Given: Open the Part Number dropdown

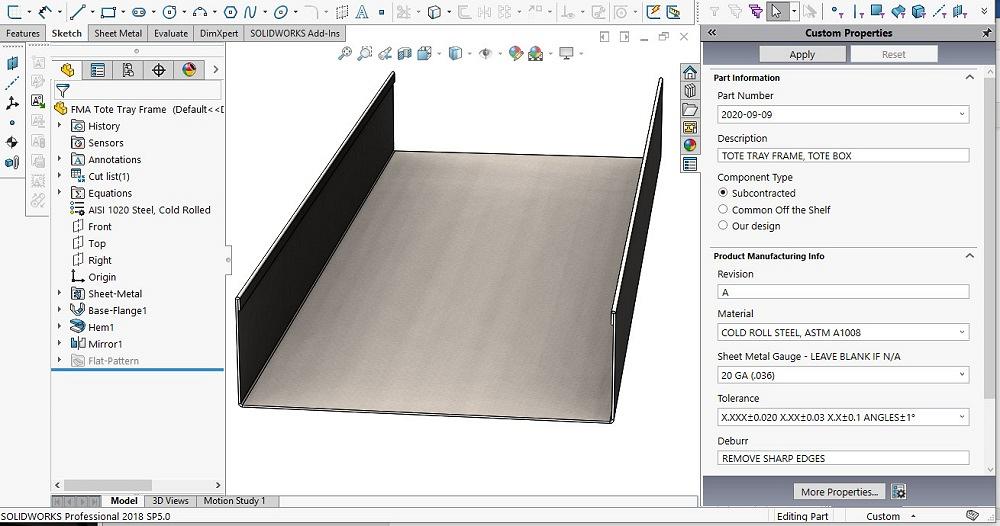Looking at the screenshot, I should click(x=962, y=114).
